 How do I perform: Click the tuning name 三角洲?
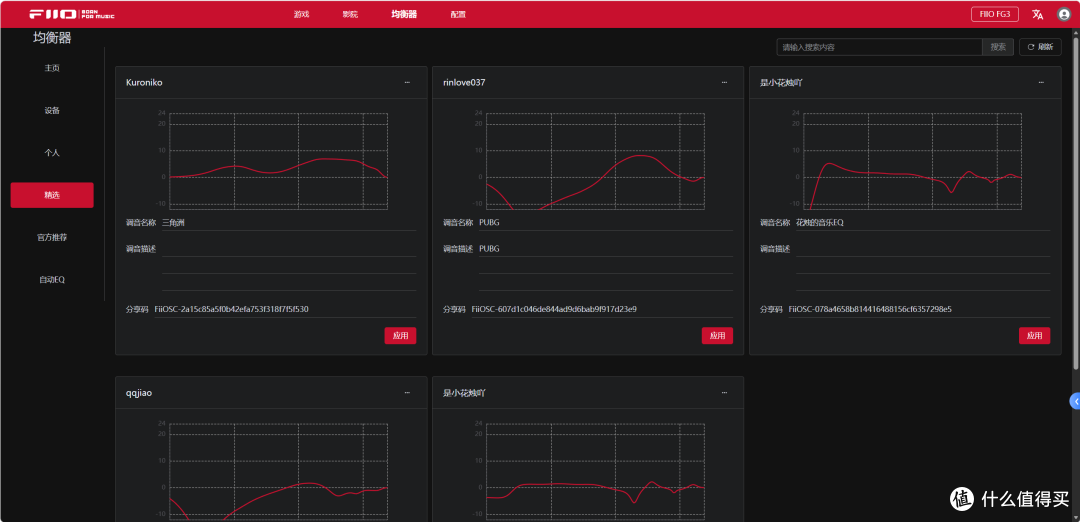(173, 222)
